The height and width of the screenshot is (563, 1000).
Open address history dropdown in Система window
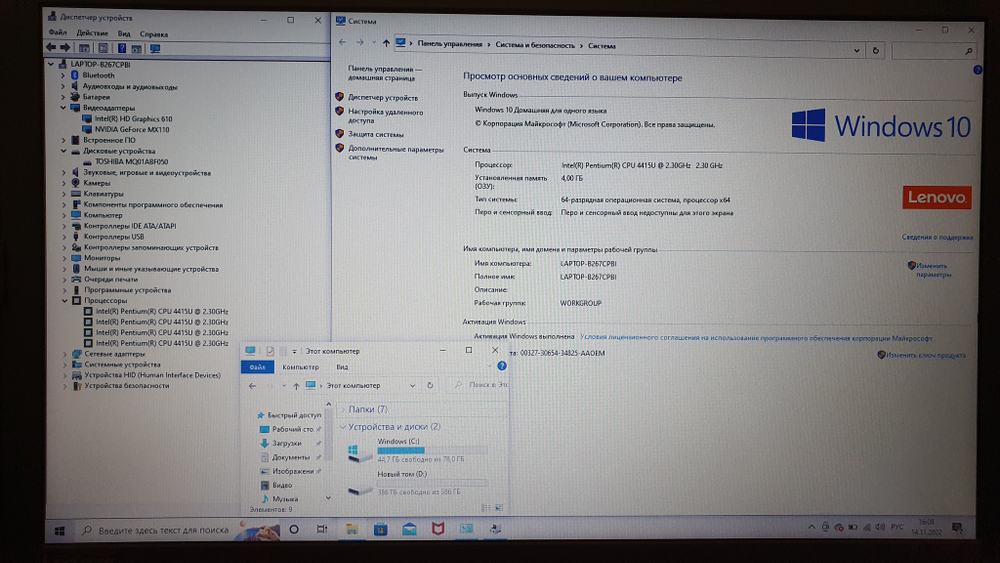coord(857,50)
